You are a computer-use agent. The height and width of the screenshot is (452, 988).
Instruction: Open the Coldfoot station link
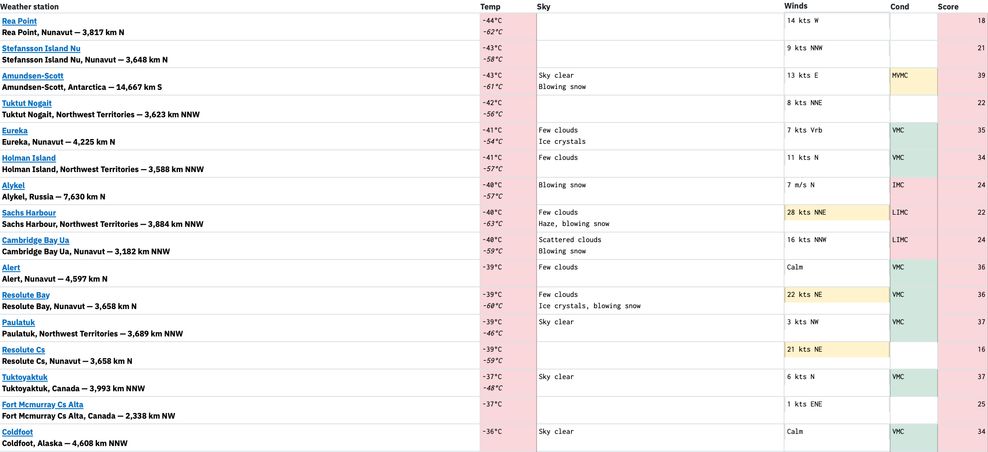[x=18, y=432]
